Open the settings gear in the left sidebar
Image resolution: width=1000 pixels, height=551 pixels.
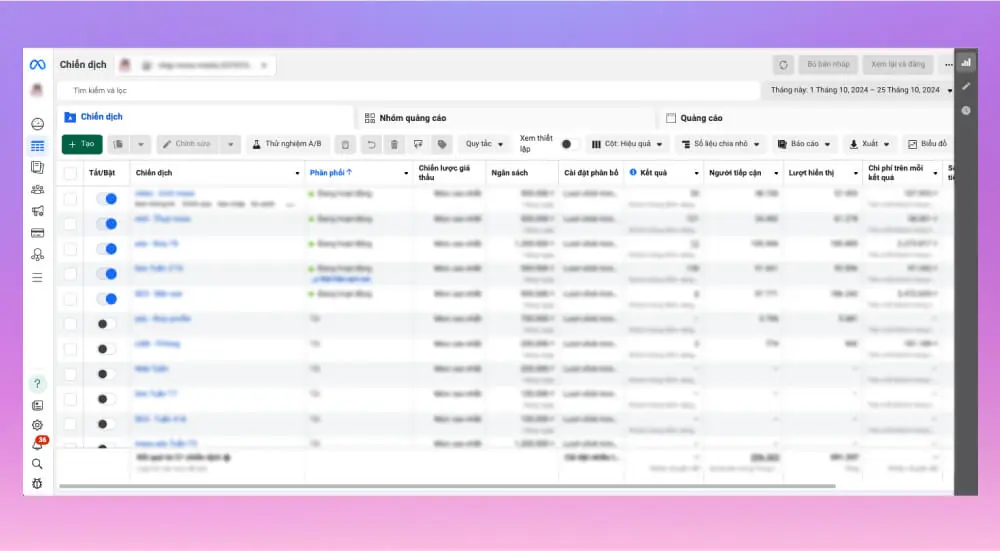37,425
